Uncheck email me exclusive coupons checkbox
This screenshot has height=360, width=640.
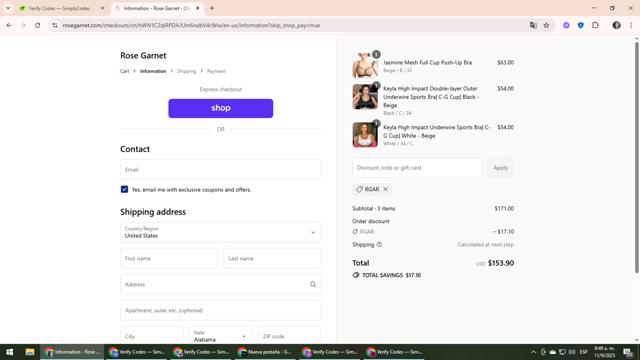tap(124, 189)
